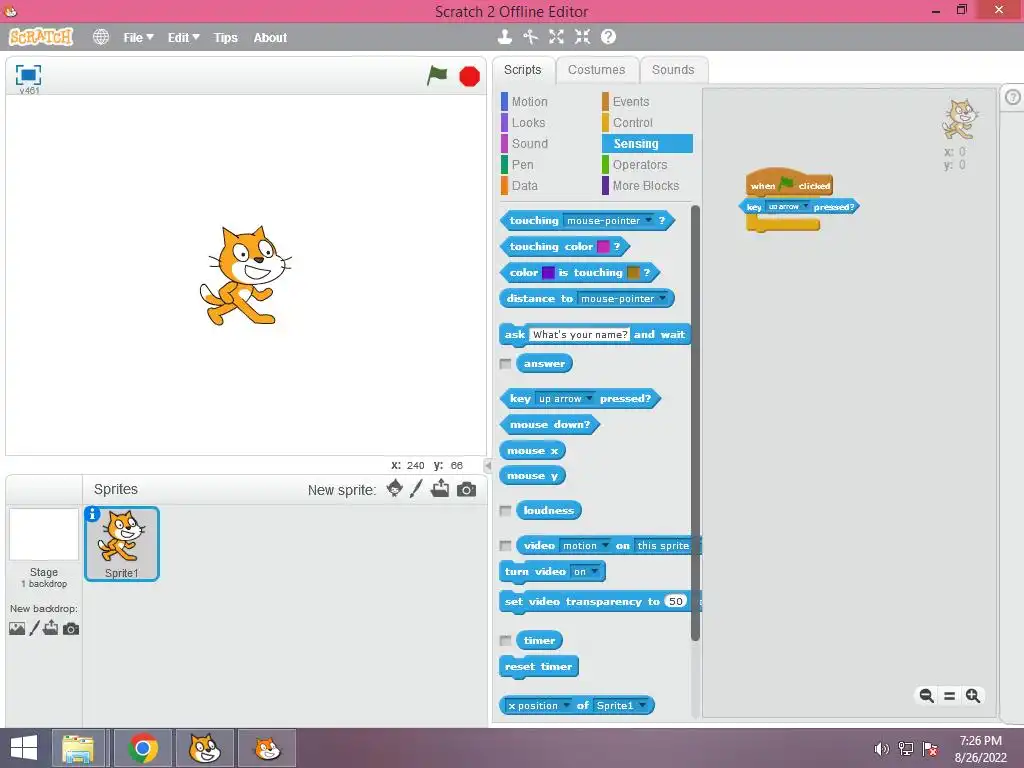The image size is (1024, 768).
Task: Select the Looks block category
Action: click(x=528, y=123)
